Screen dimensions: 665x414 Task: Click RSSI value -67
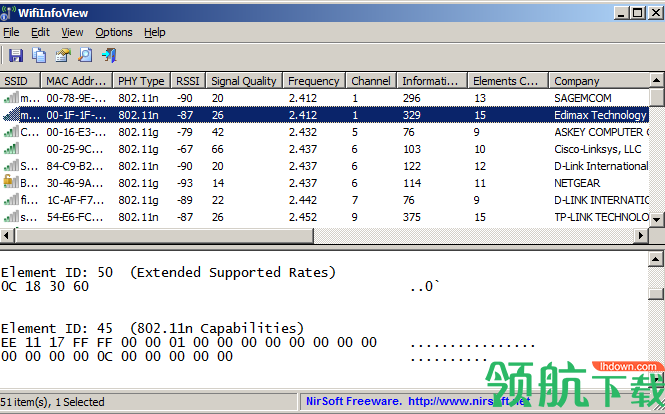[185, 149]
